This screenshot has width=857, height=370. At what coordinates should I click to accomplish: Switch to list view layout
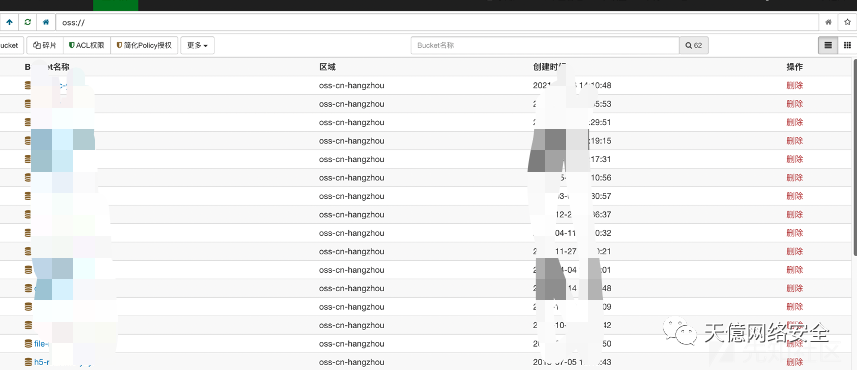click(828, 45)
